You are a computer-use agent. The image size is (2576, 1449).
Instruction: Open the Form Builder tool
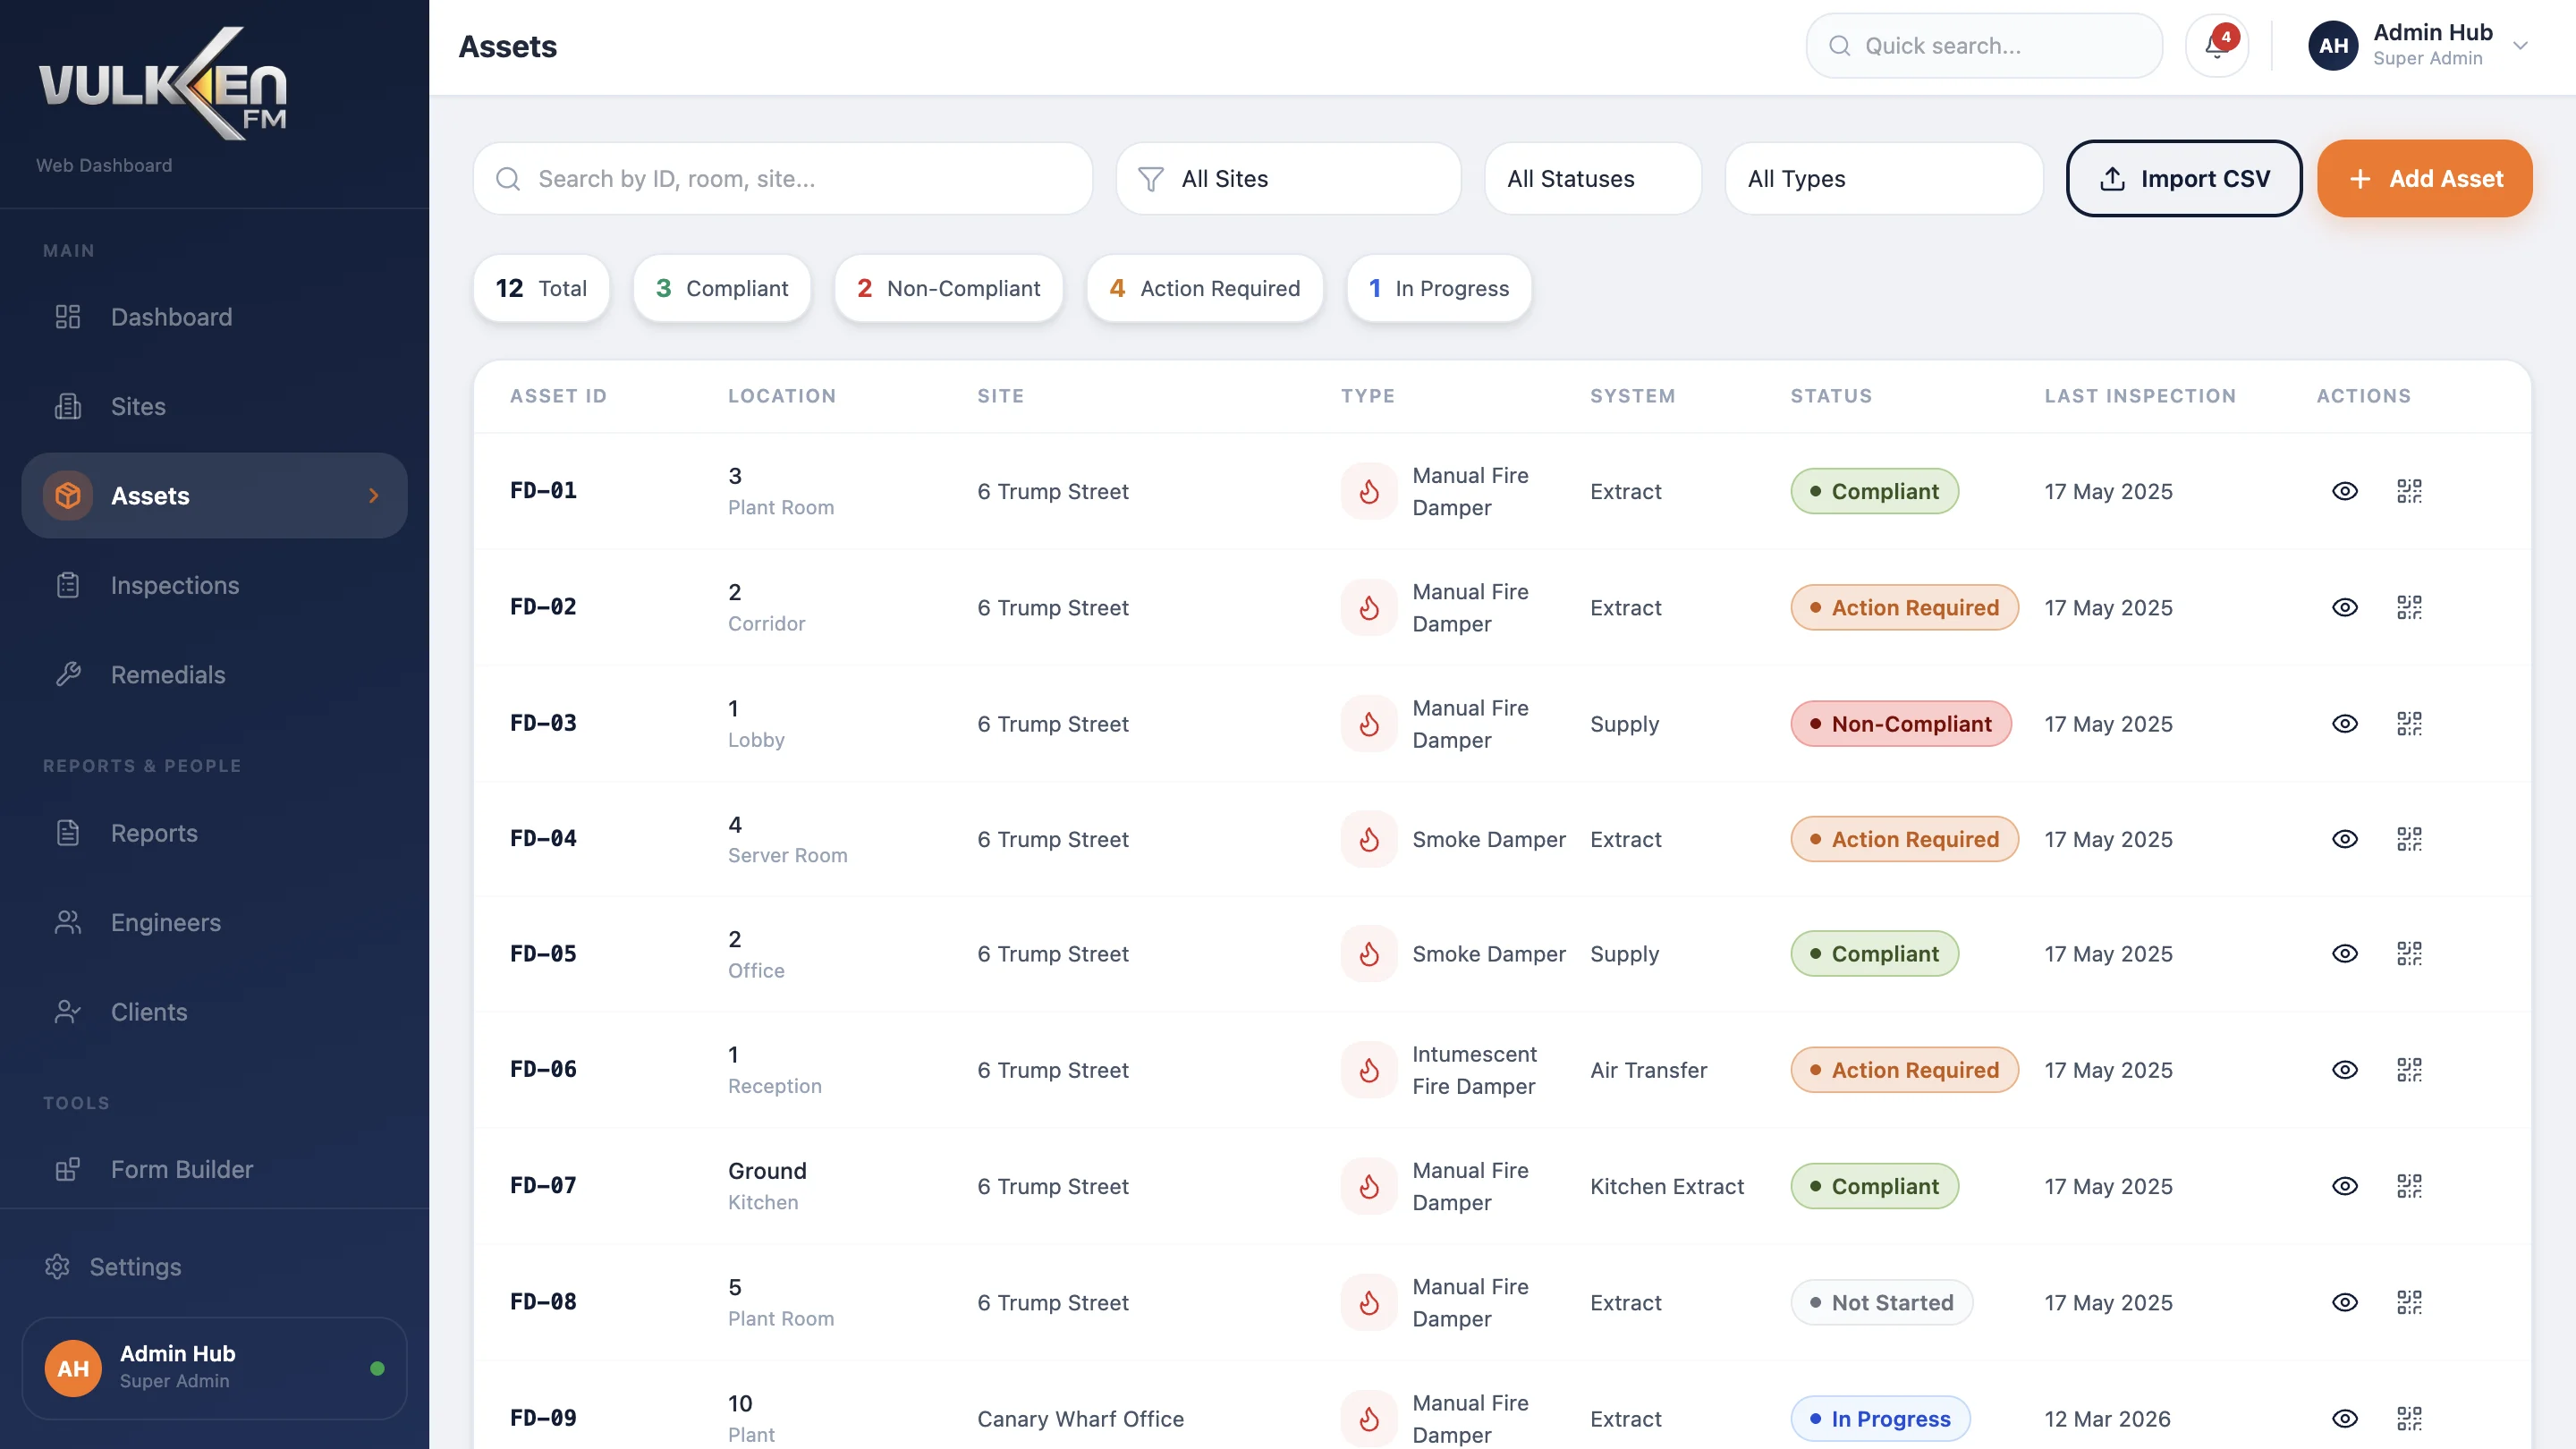pos(181,1168)
